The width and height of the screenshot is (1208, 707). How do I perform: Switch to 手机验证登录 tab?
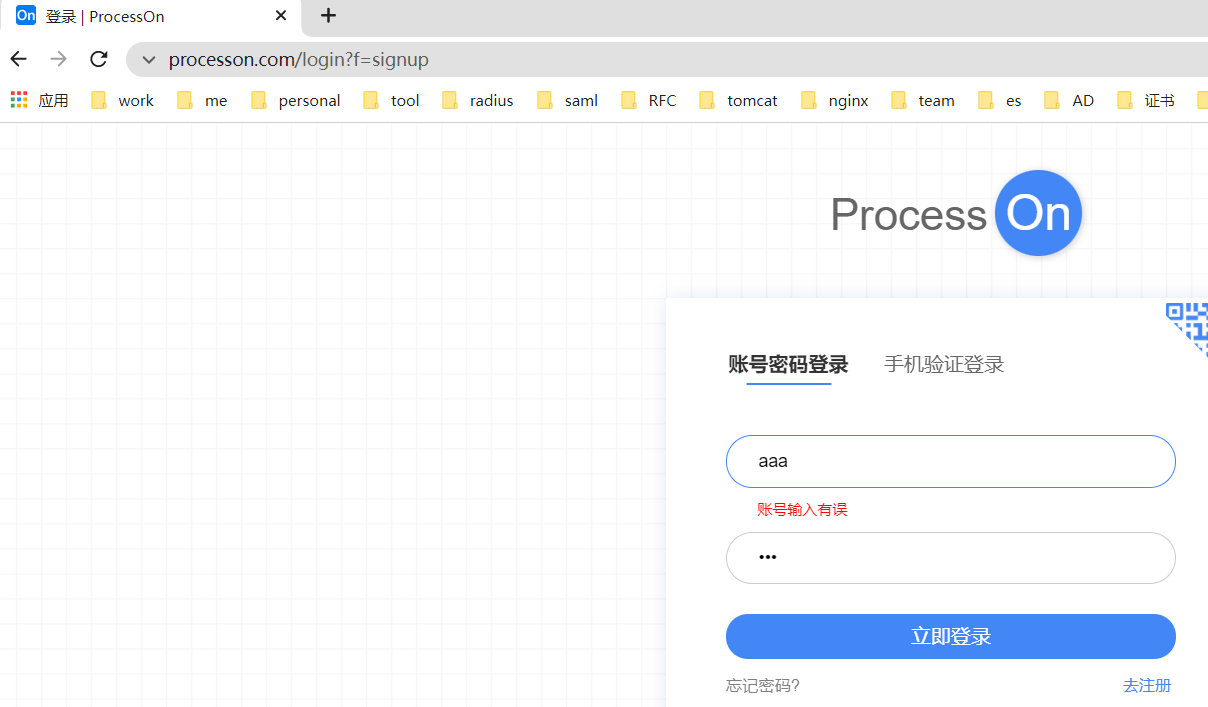tap(943, 364)
